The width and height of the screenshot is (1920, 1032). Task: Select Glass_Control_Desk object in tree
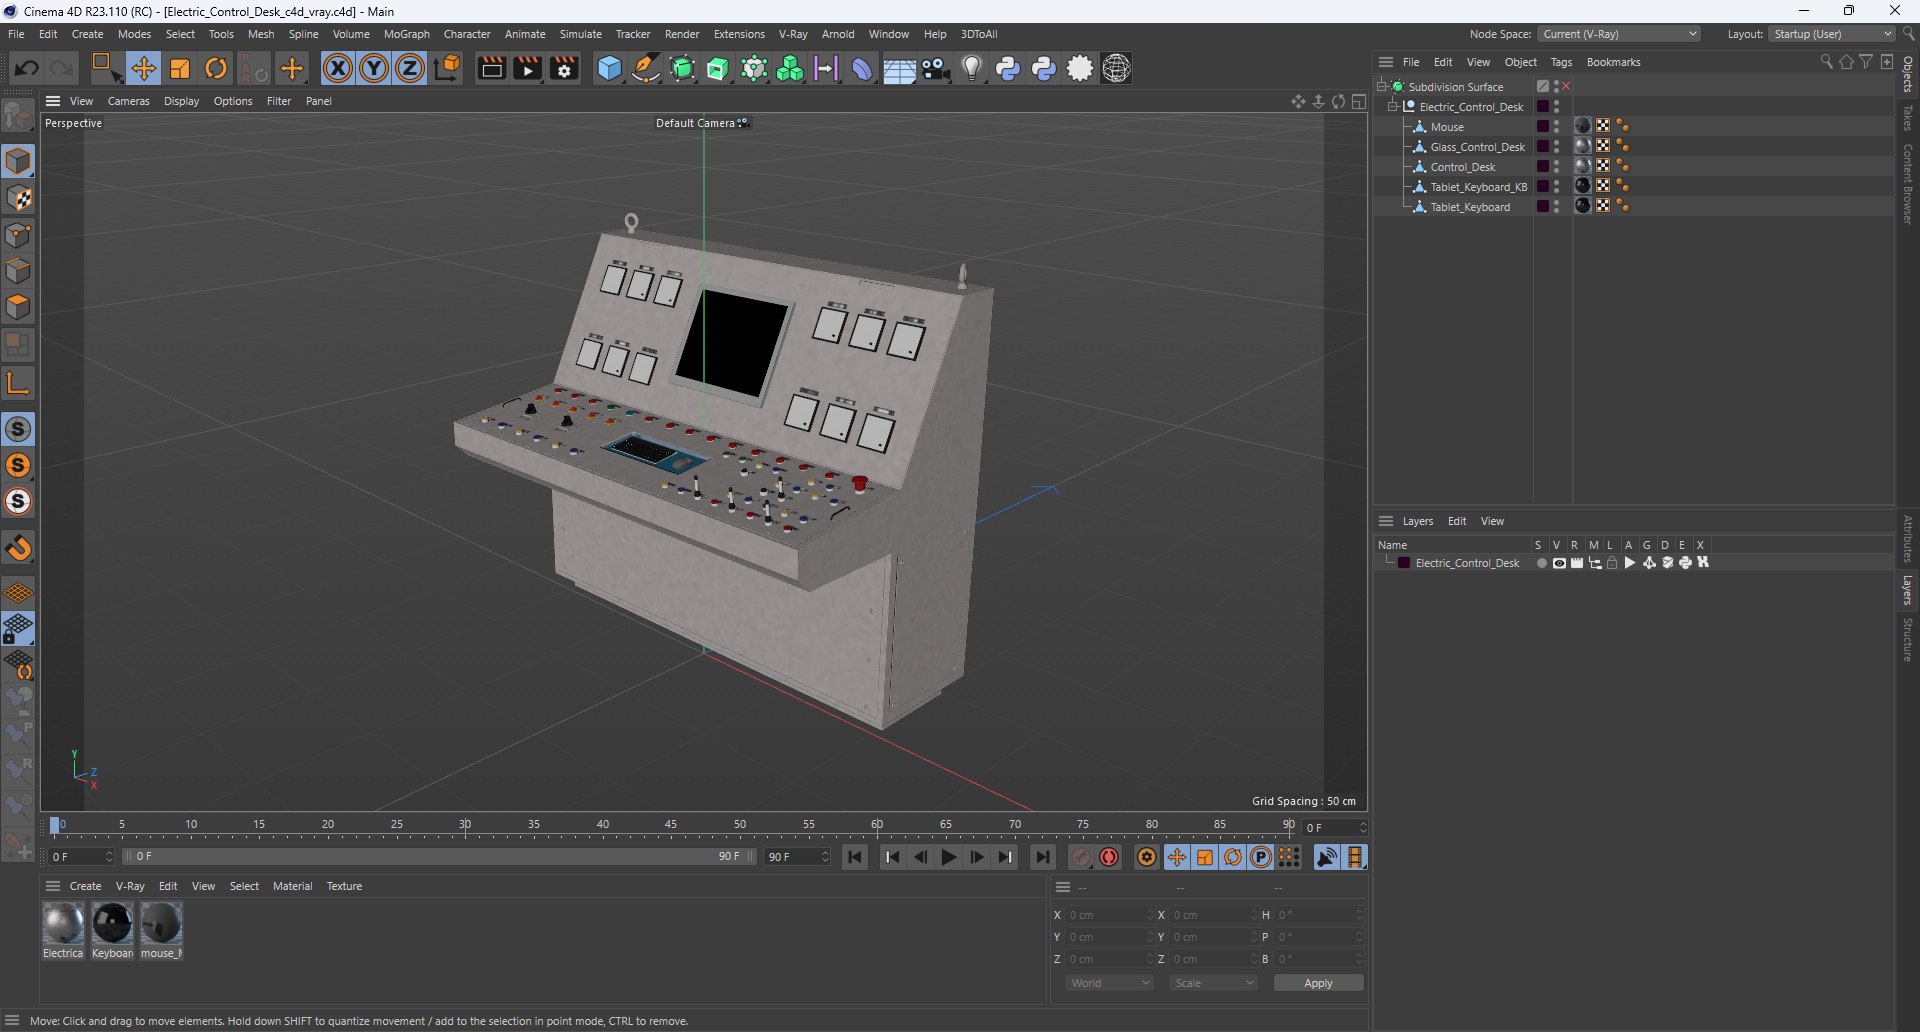tap(1477, 147)
